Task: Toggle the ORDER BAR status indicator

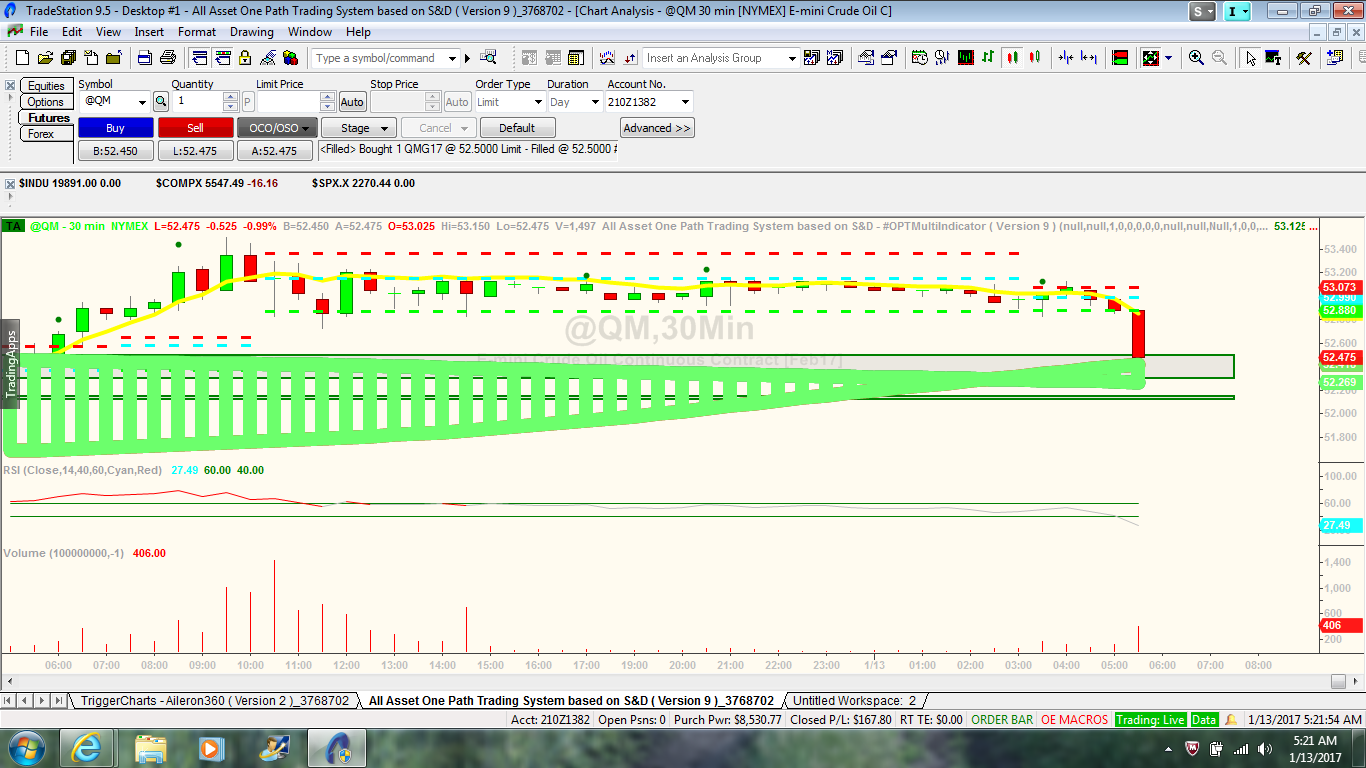Action: (1002, 719)
